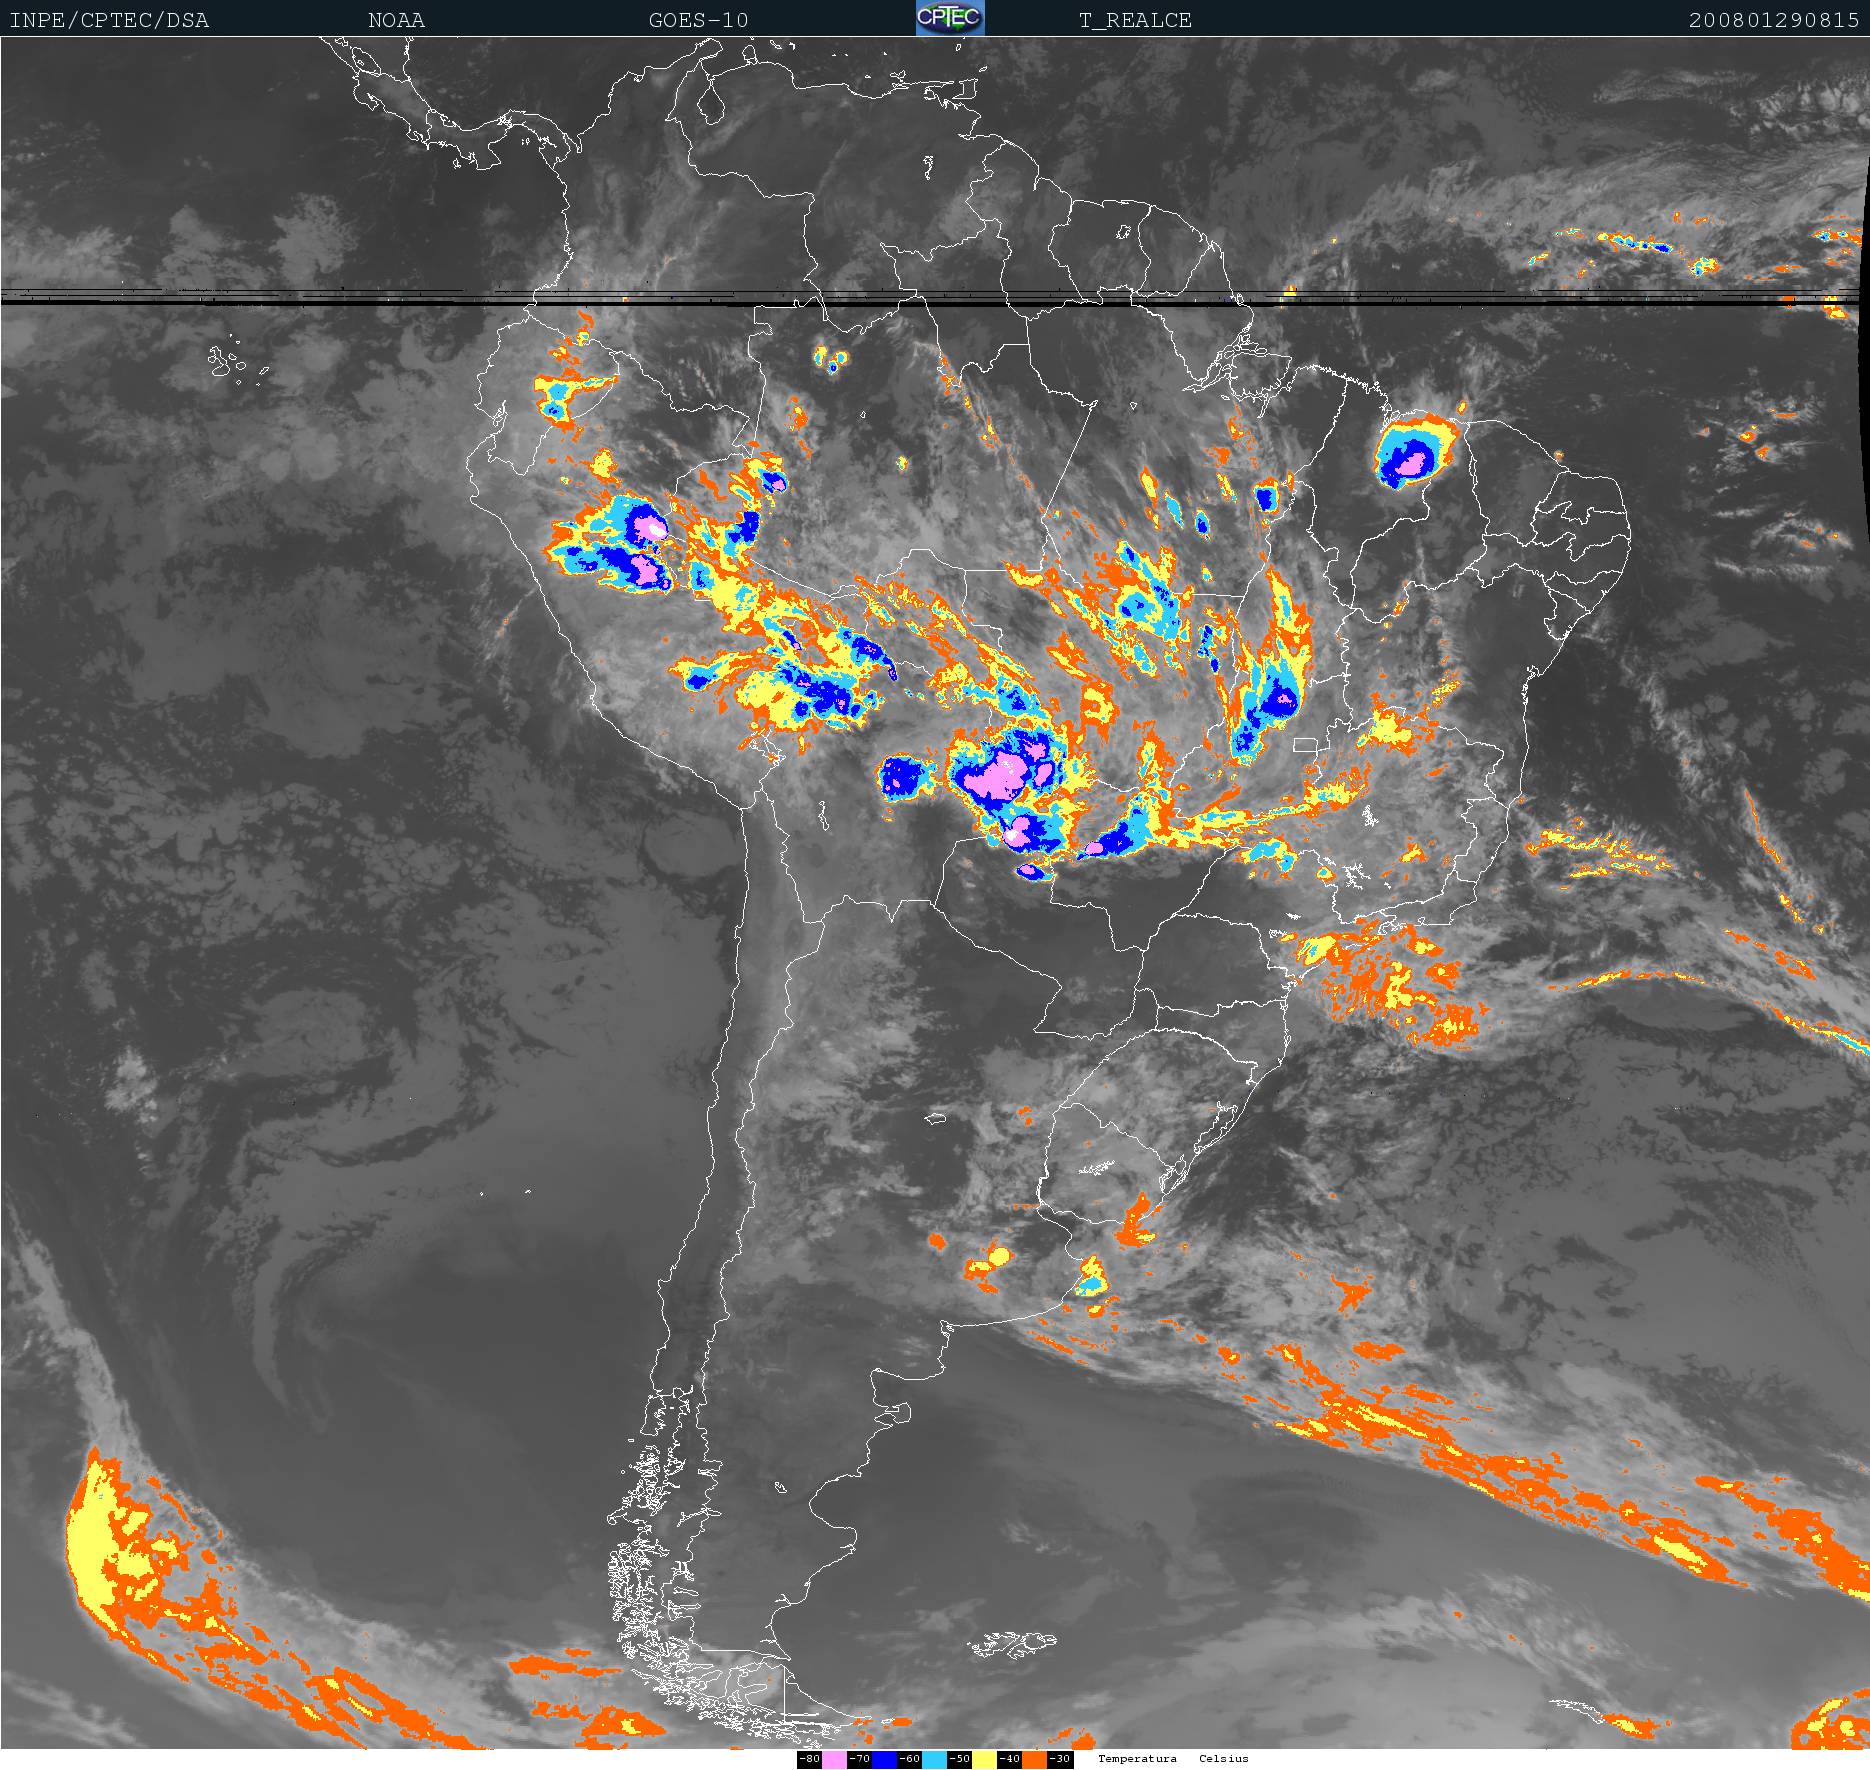Pick the dark blue legend swatch
This screenshot has width=1870, height=1770.
pyautogui.click(x=884, y=1759)
